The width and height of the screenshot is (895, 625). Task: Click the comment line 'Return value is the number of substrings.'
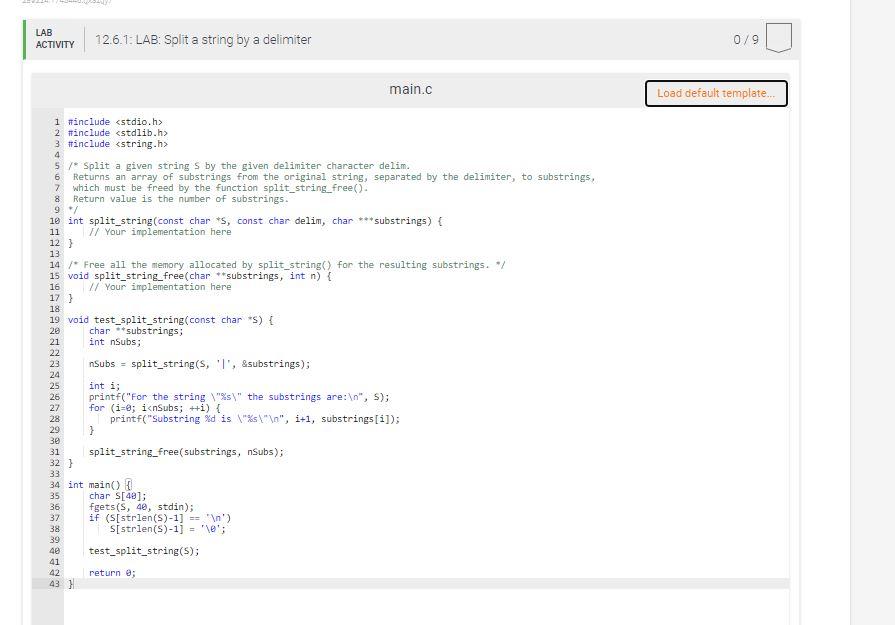point(181,199)
